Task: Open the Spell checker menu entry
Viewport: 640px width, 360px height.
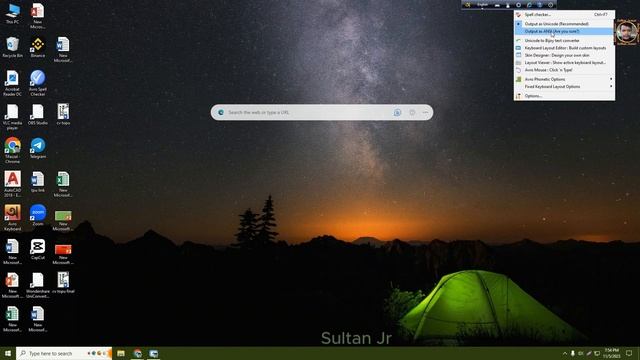Action: coord(564,14)
